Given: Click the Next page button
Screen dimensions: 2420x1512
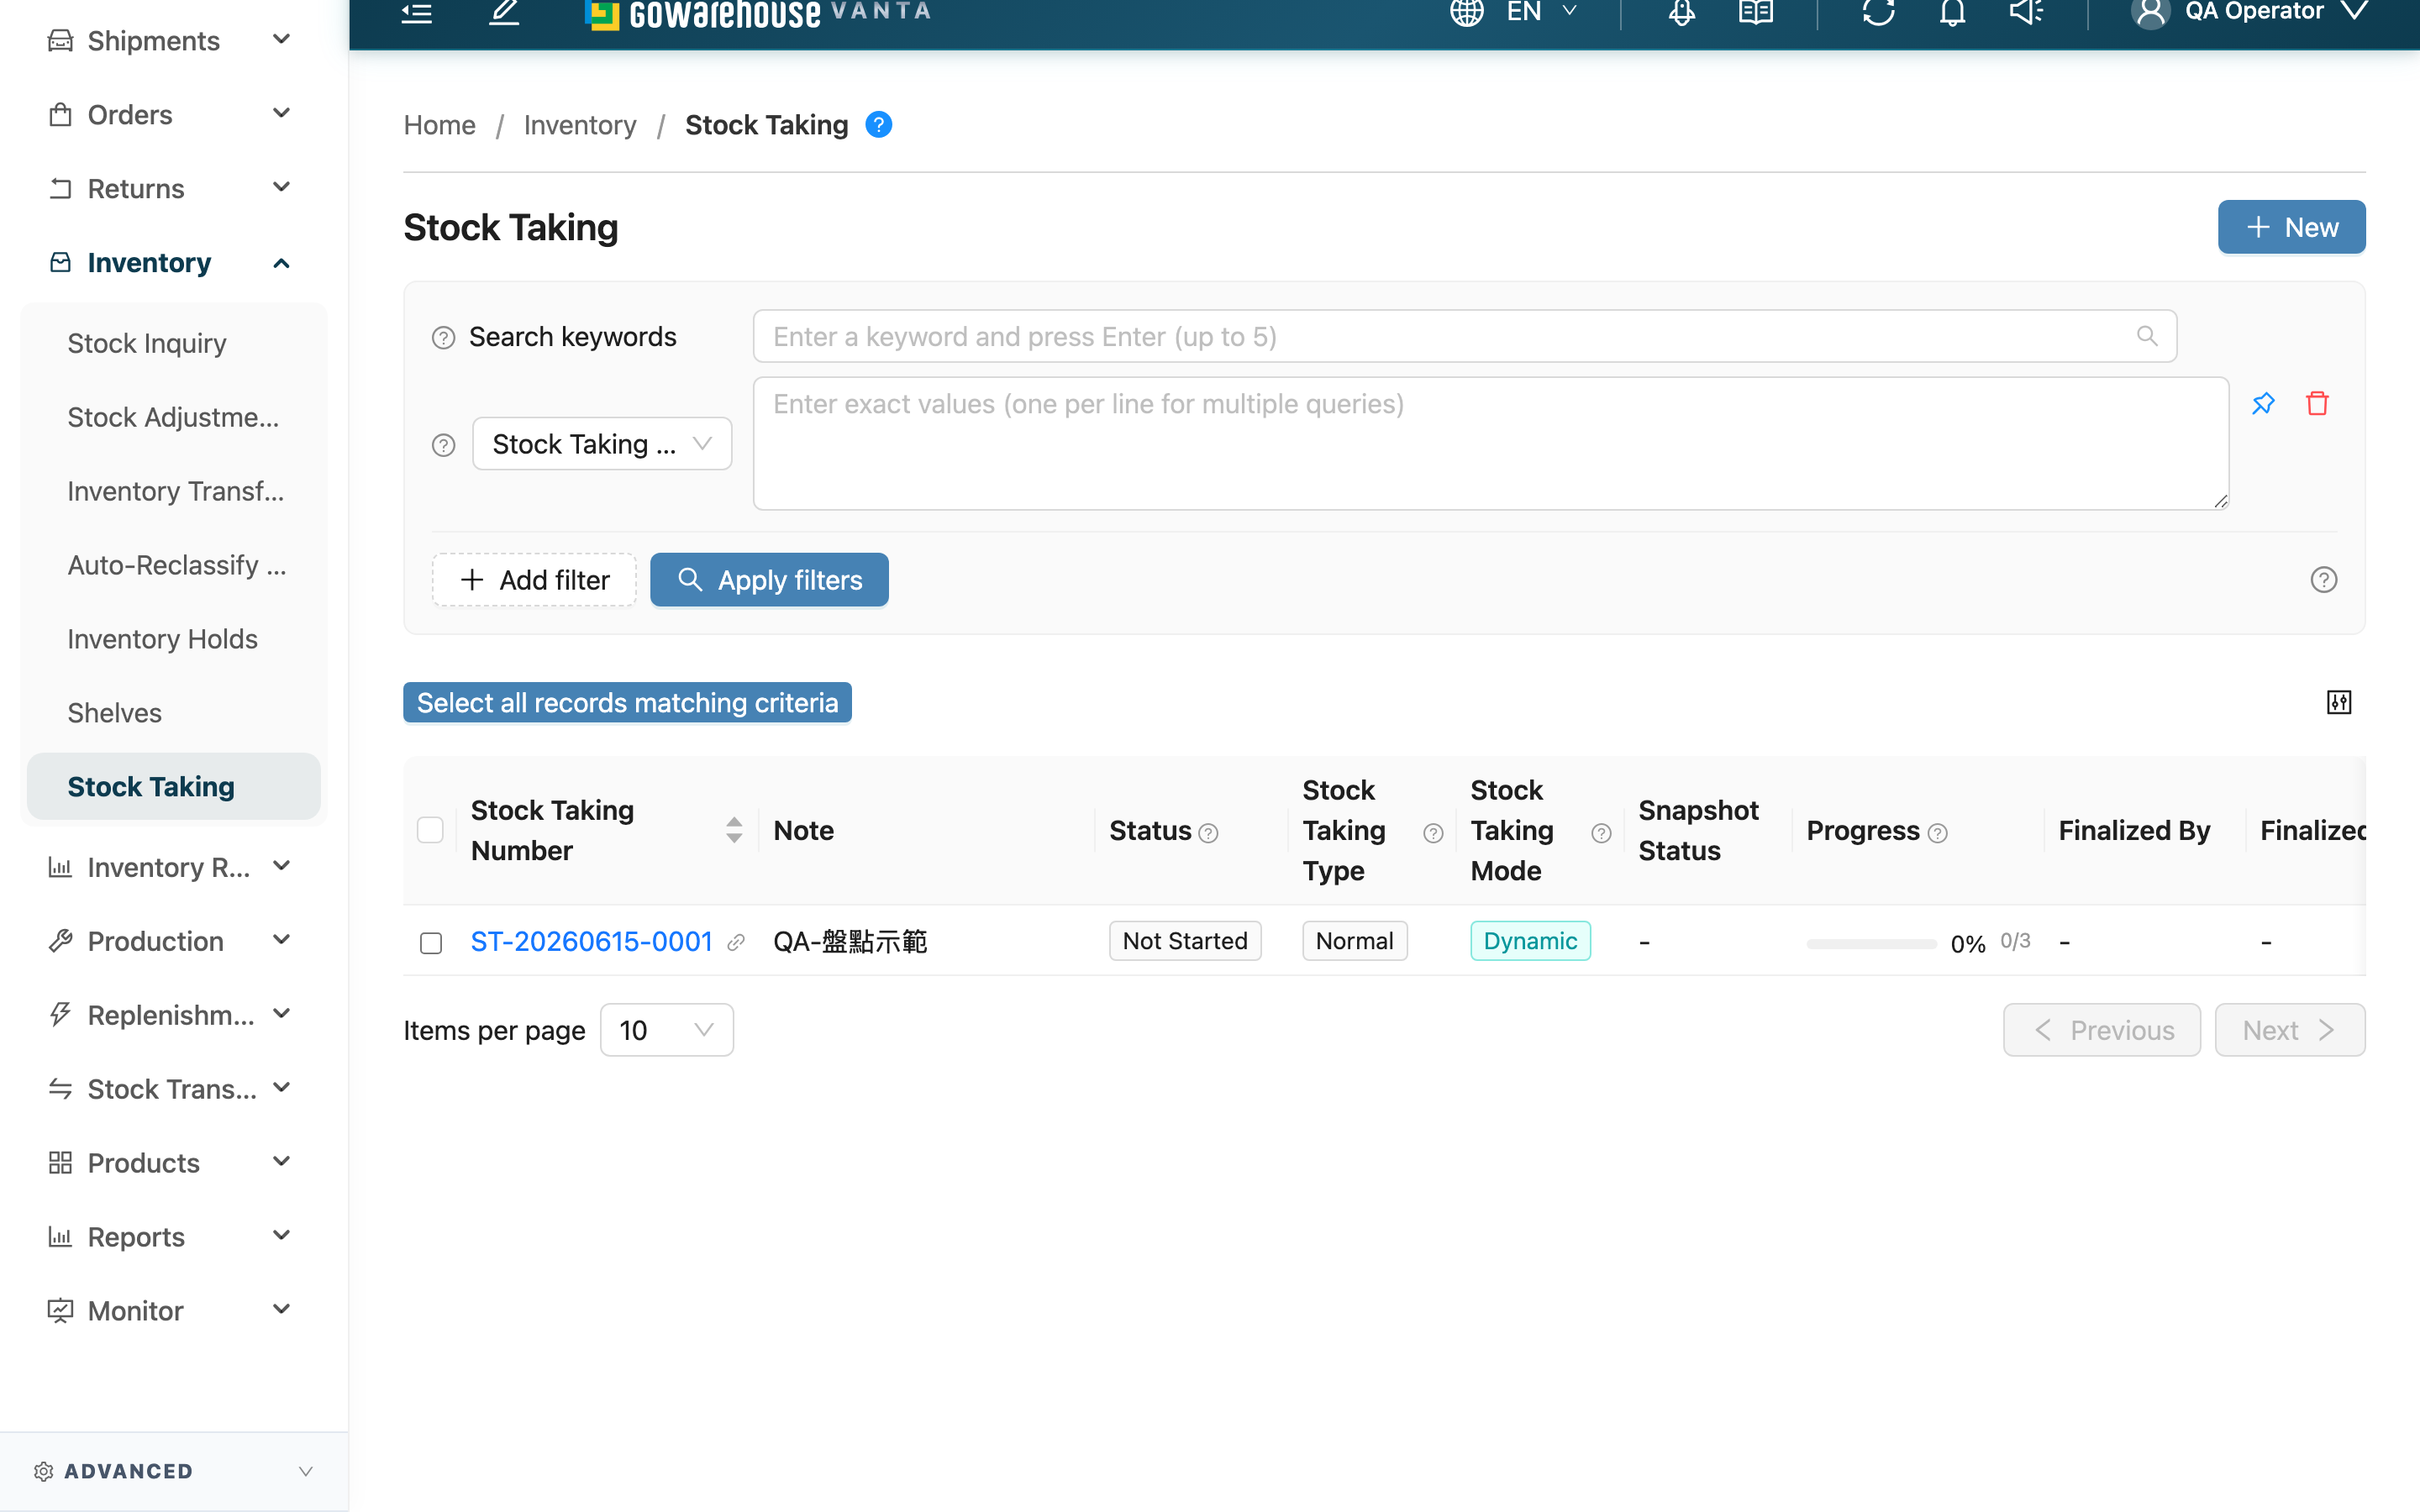Looking at the screenshot, I should (x=2290, y=1030).
